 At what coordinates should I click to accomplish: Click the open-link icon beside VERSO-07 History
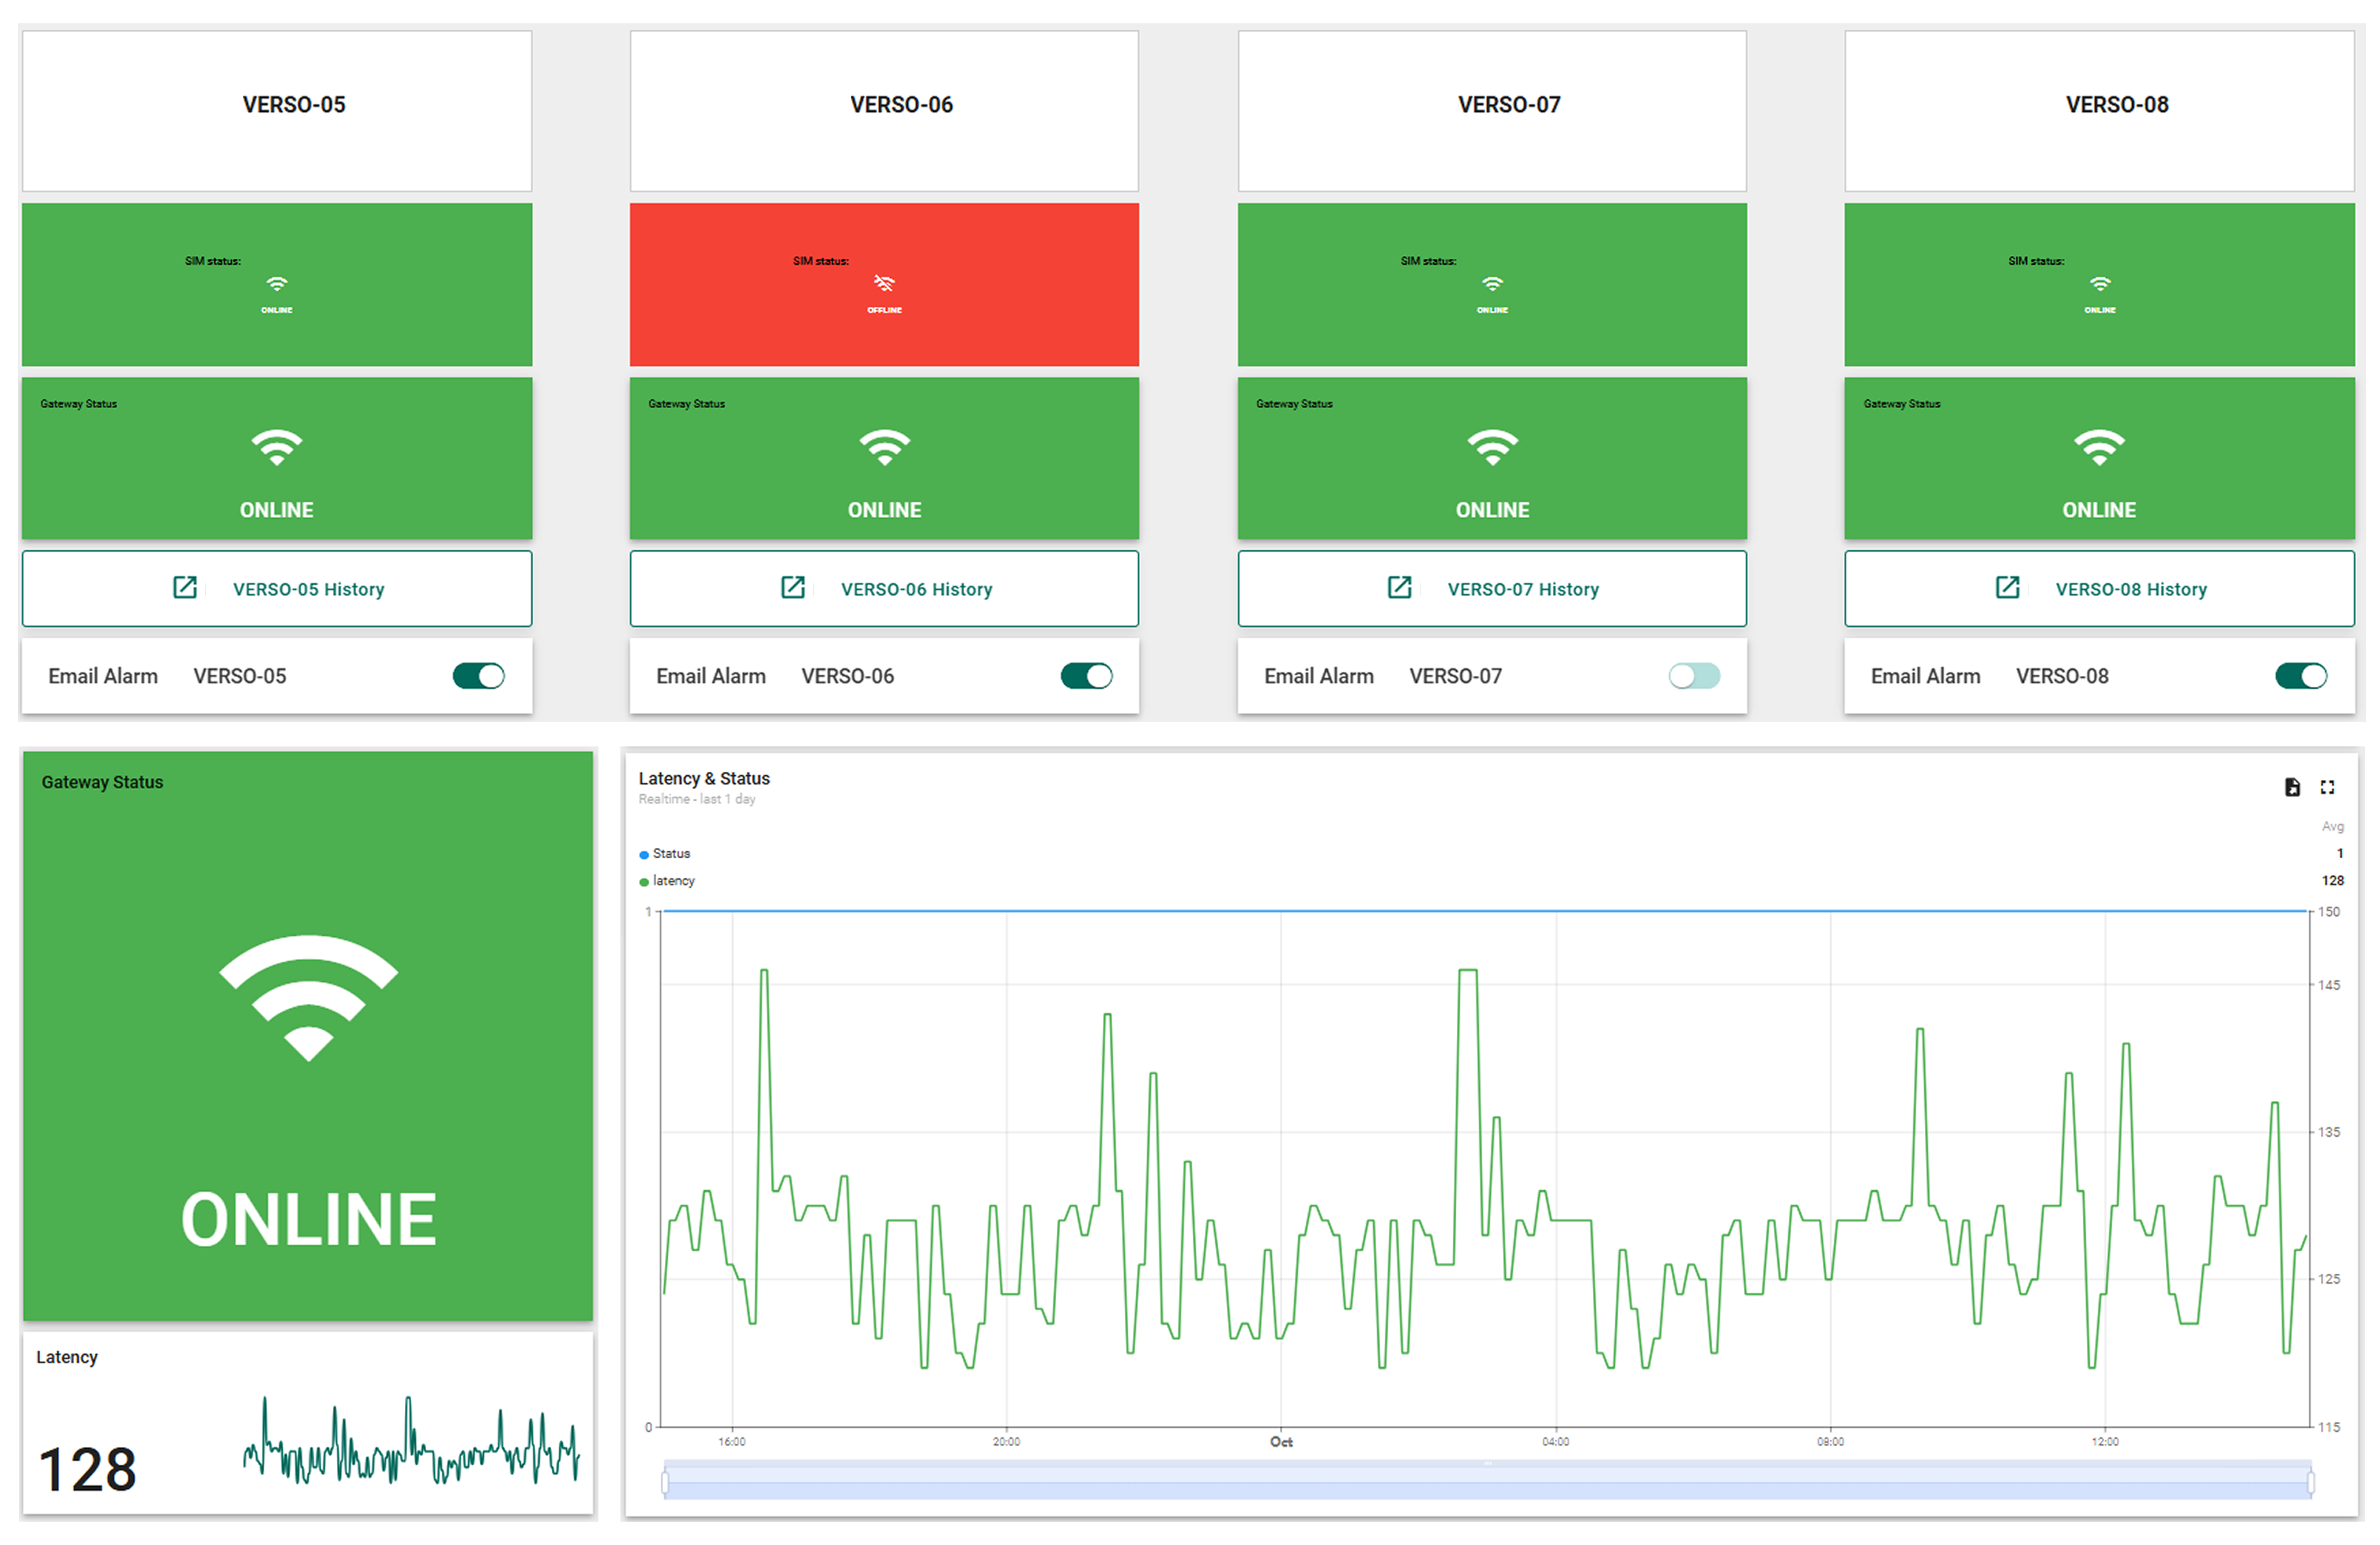1400,587
